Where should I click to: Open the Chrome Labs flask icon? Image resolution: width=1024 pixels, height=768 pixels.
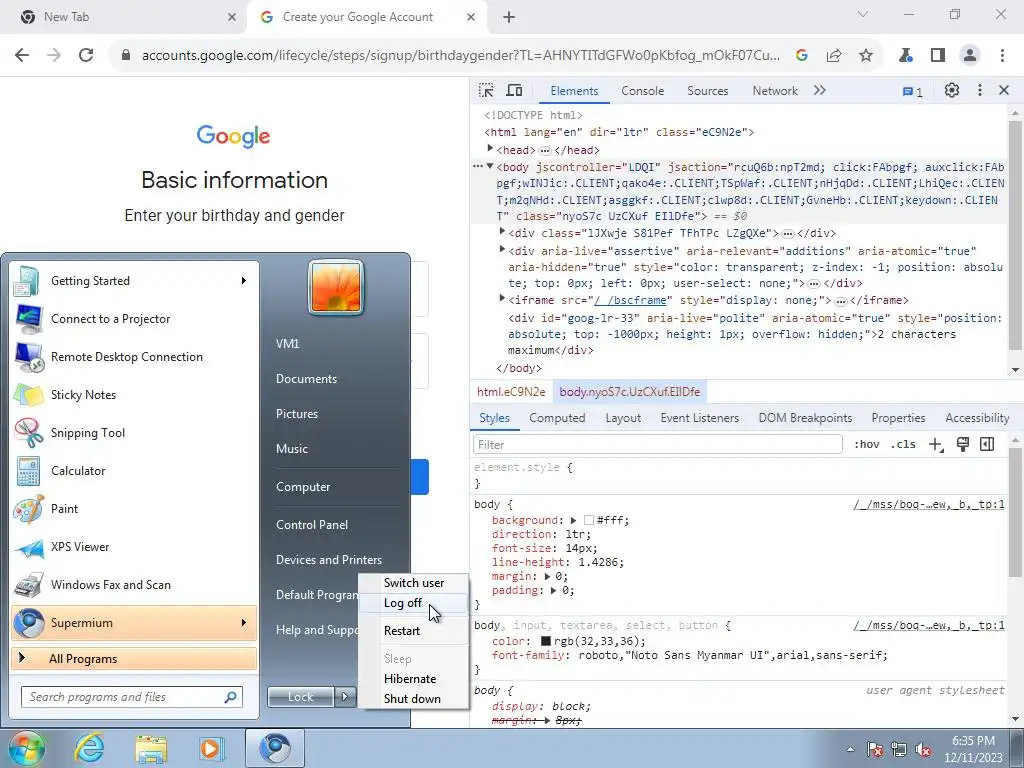pos(905,56)
